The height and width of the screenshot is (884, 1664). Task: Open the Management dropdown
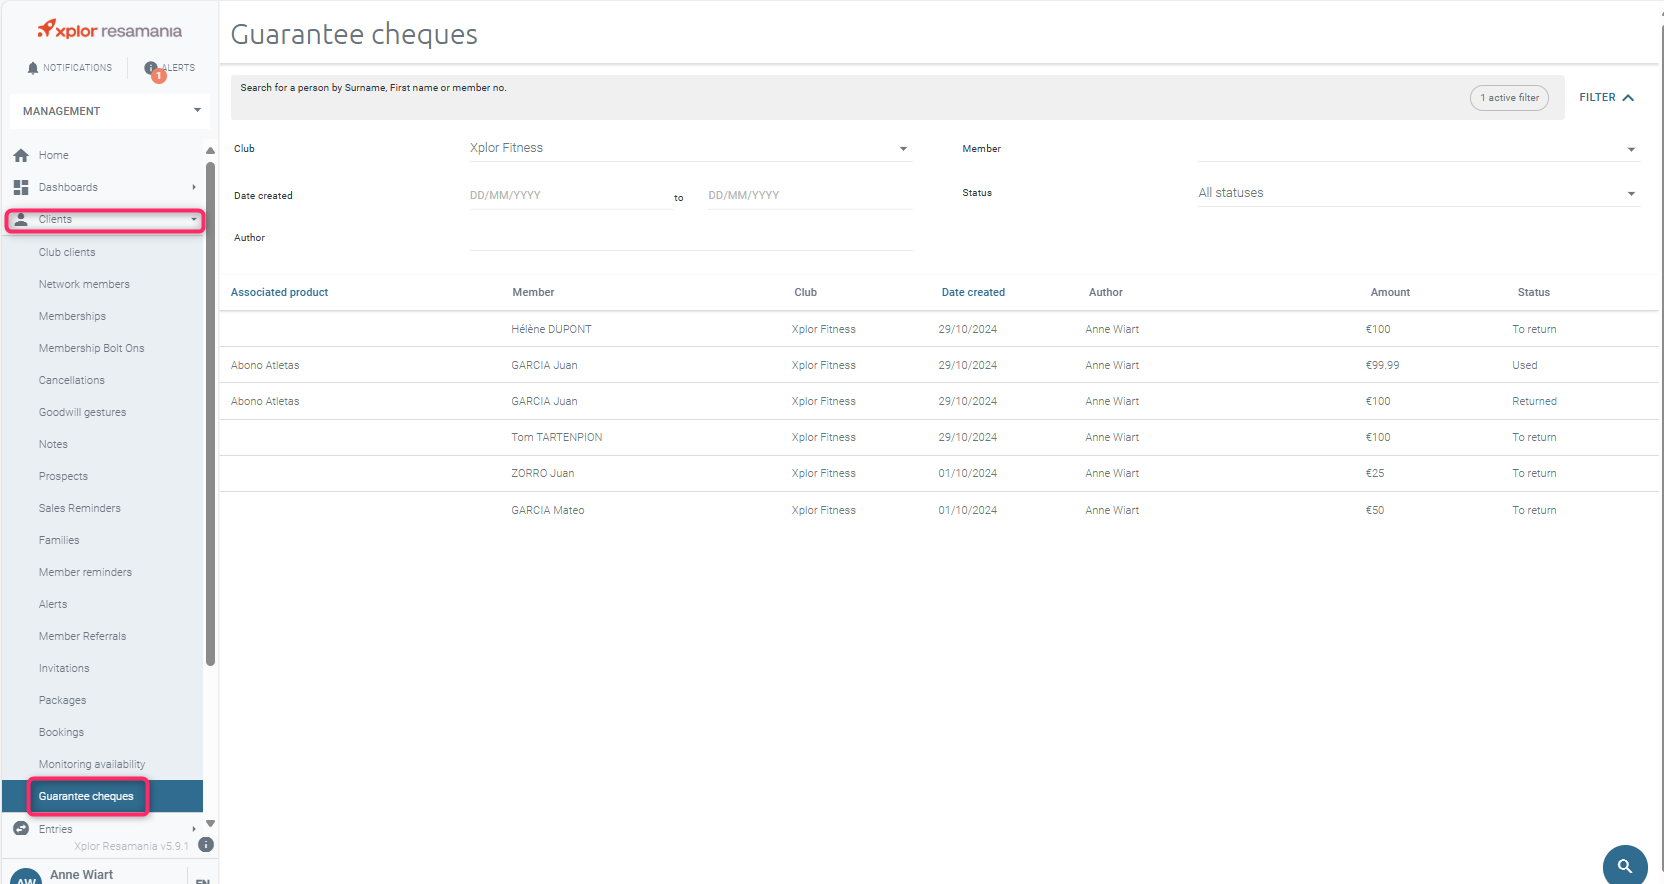click(110, 111)
